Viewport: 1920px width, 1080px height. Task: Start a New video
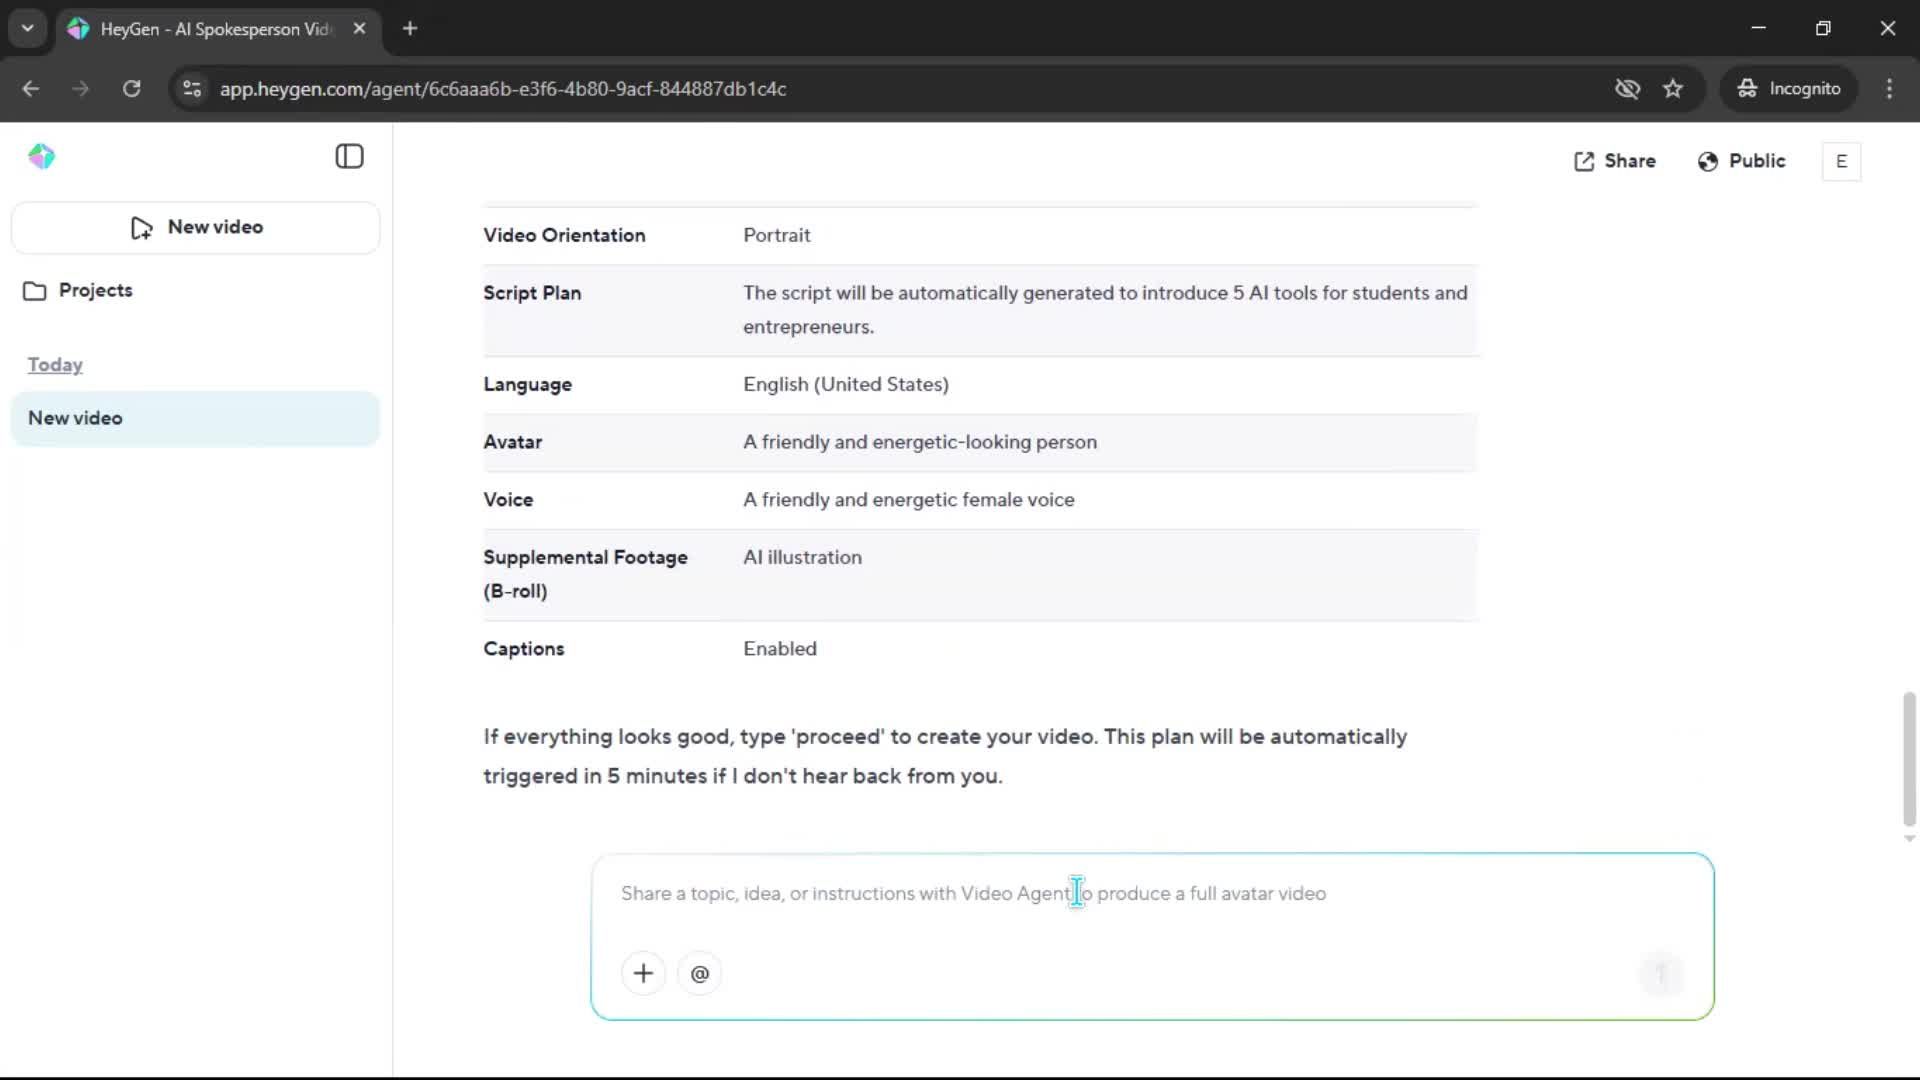coord(196,227)
